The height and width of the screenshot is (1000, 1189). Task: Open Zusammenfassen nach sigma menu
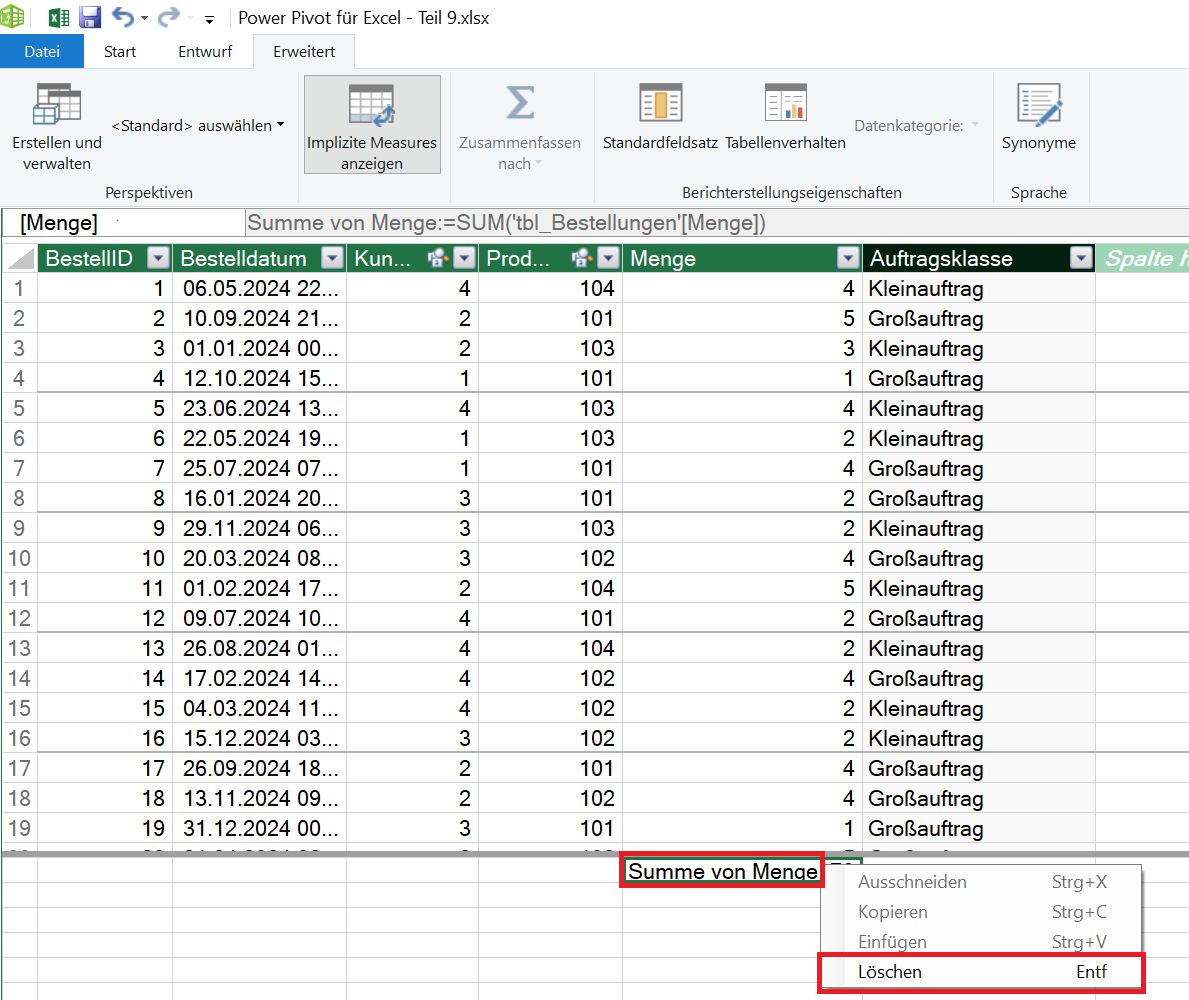pyautogui.click(x=519, y=127)
